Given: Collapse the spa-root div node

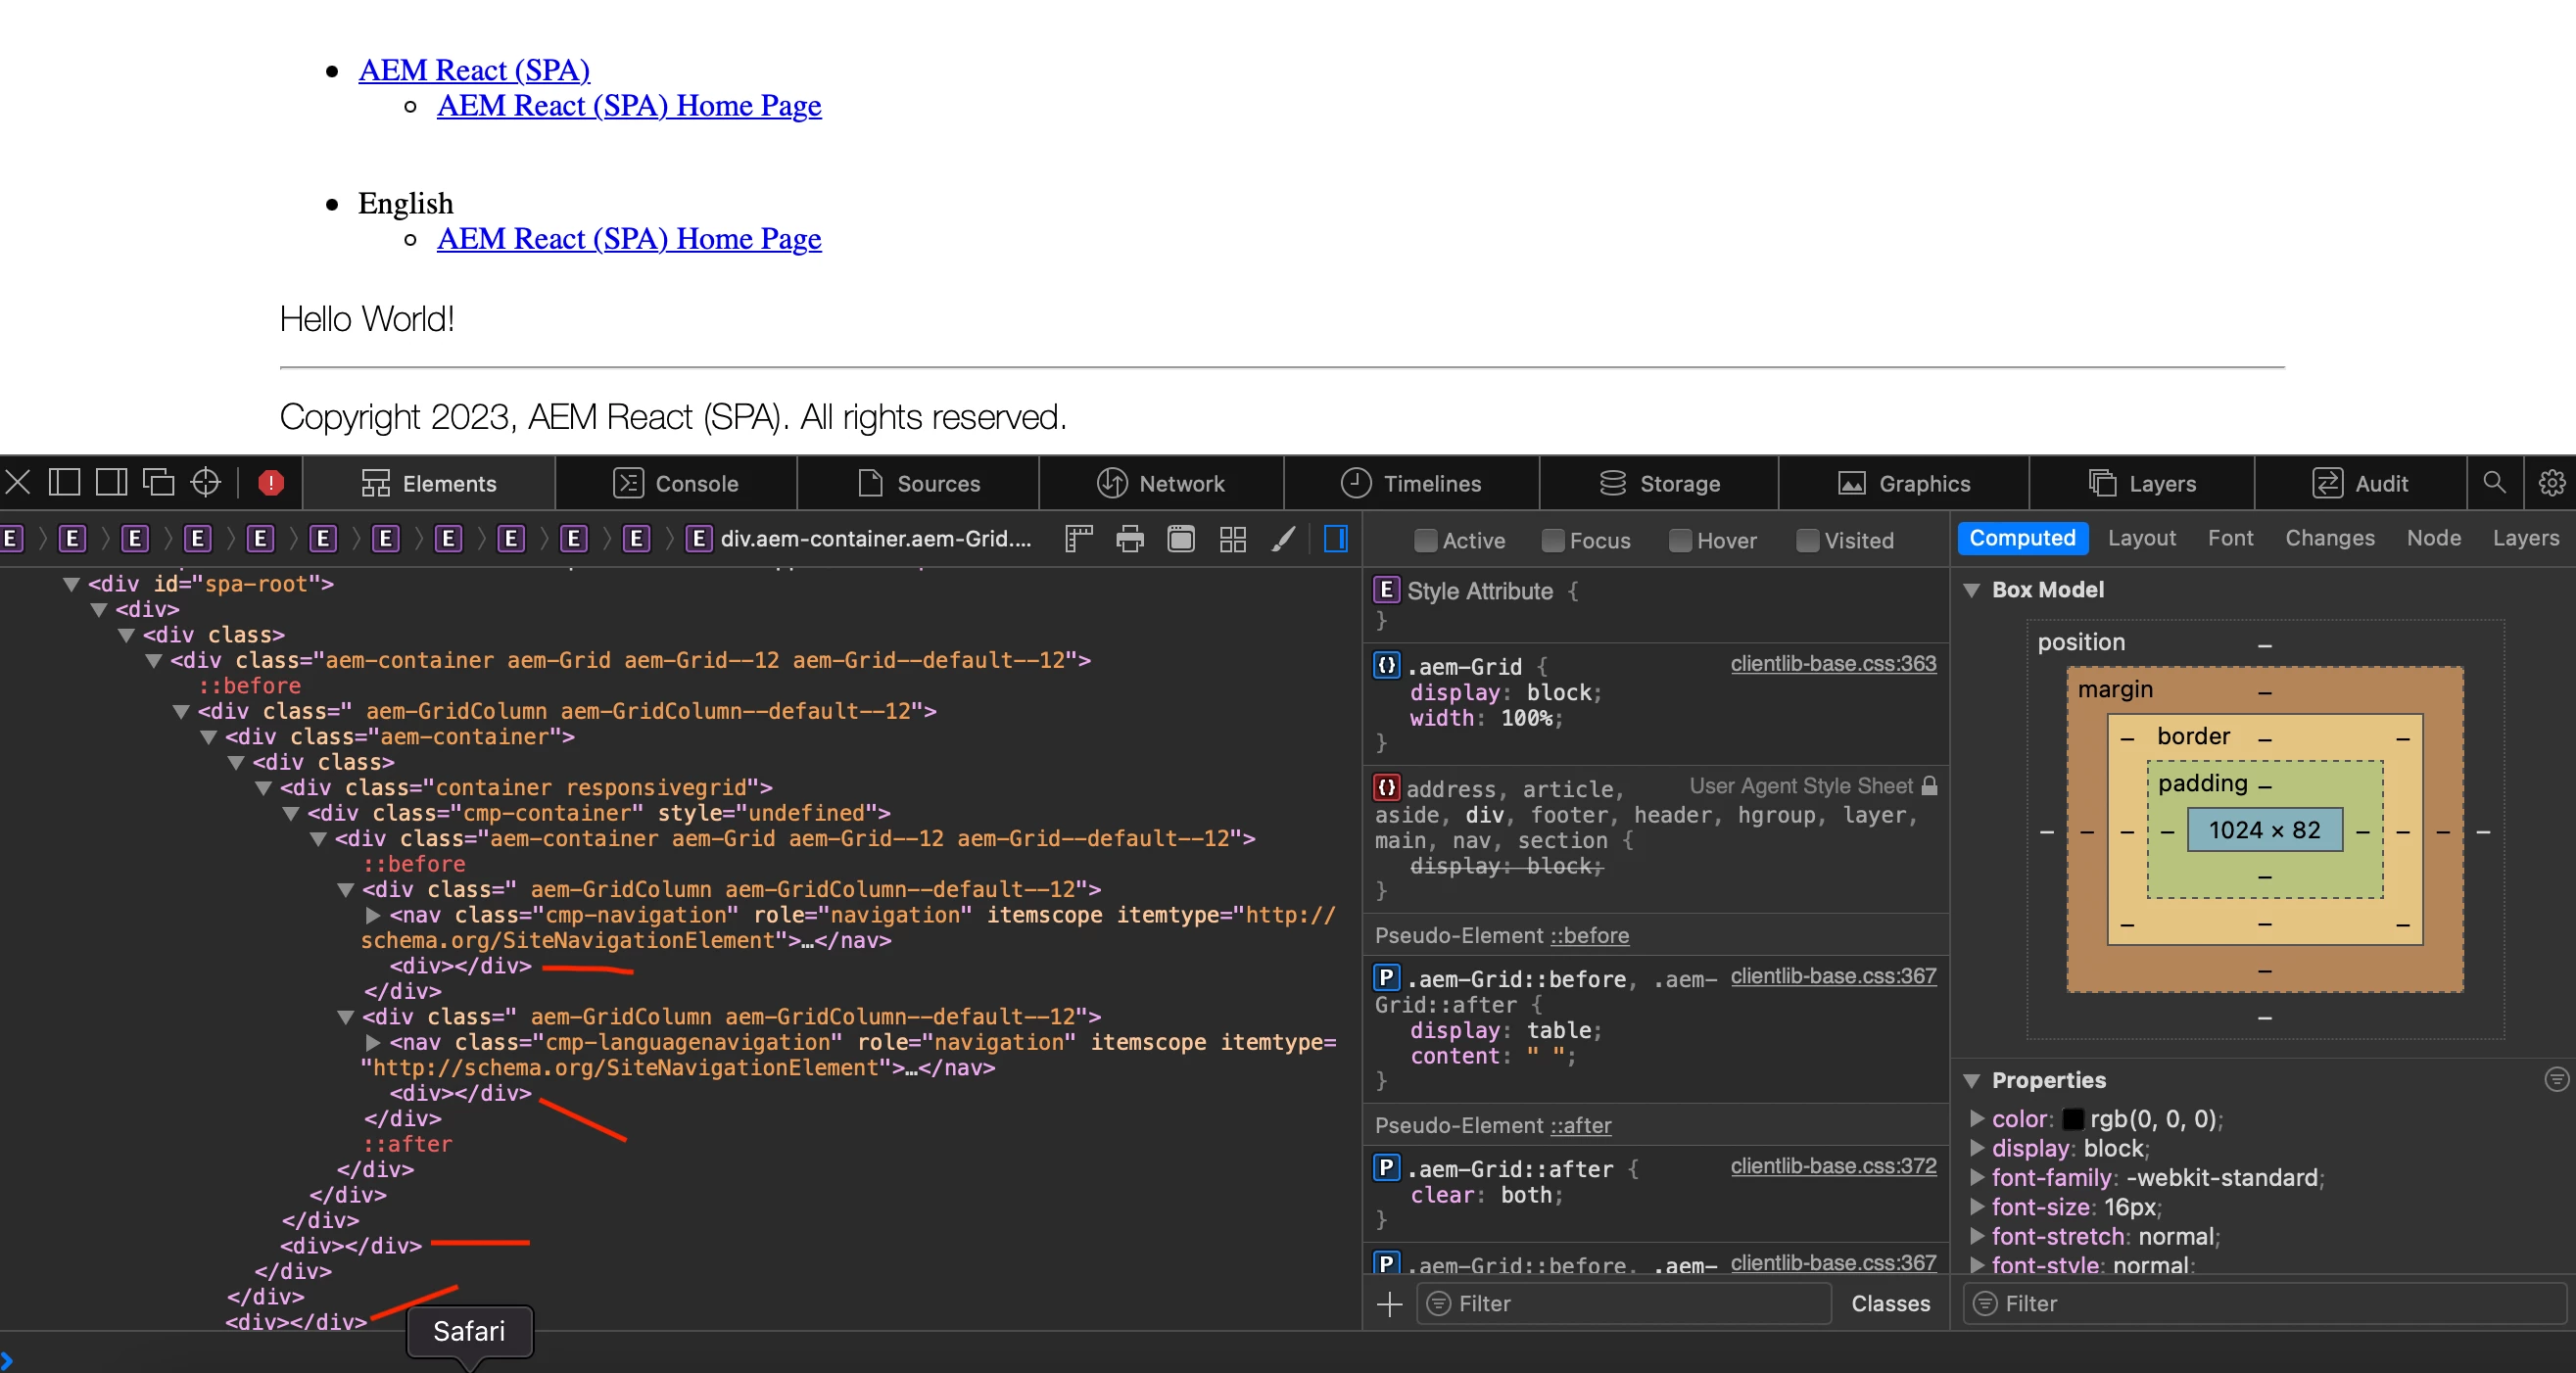Looking at the screenshot, I should tap(71, 584).
